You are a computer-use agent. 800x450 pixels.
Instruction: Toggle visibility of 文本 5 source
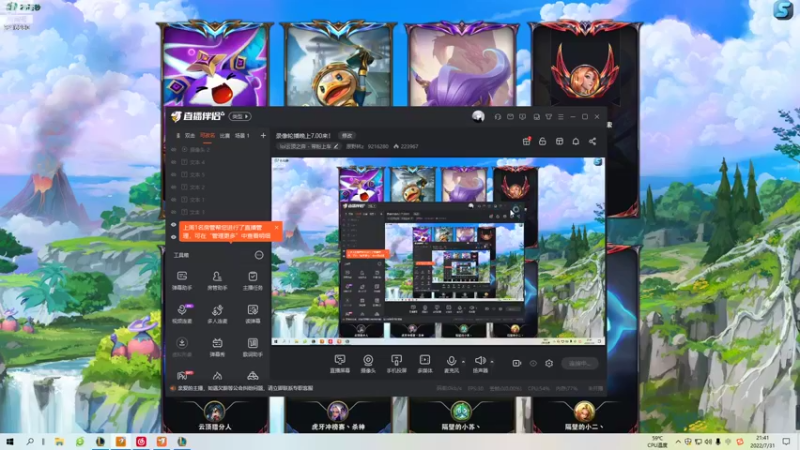point(174,174)
